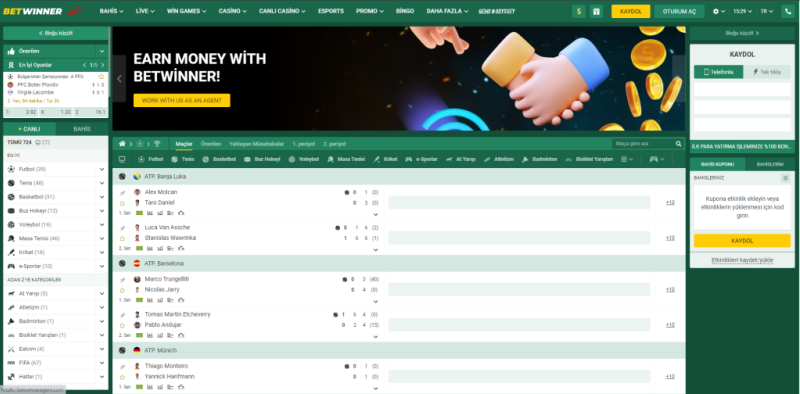
Task: Star the Bulgaristan Şampiyonası featured game
Action: pos(102,77)
